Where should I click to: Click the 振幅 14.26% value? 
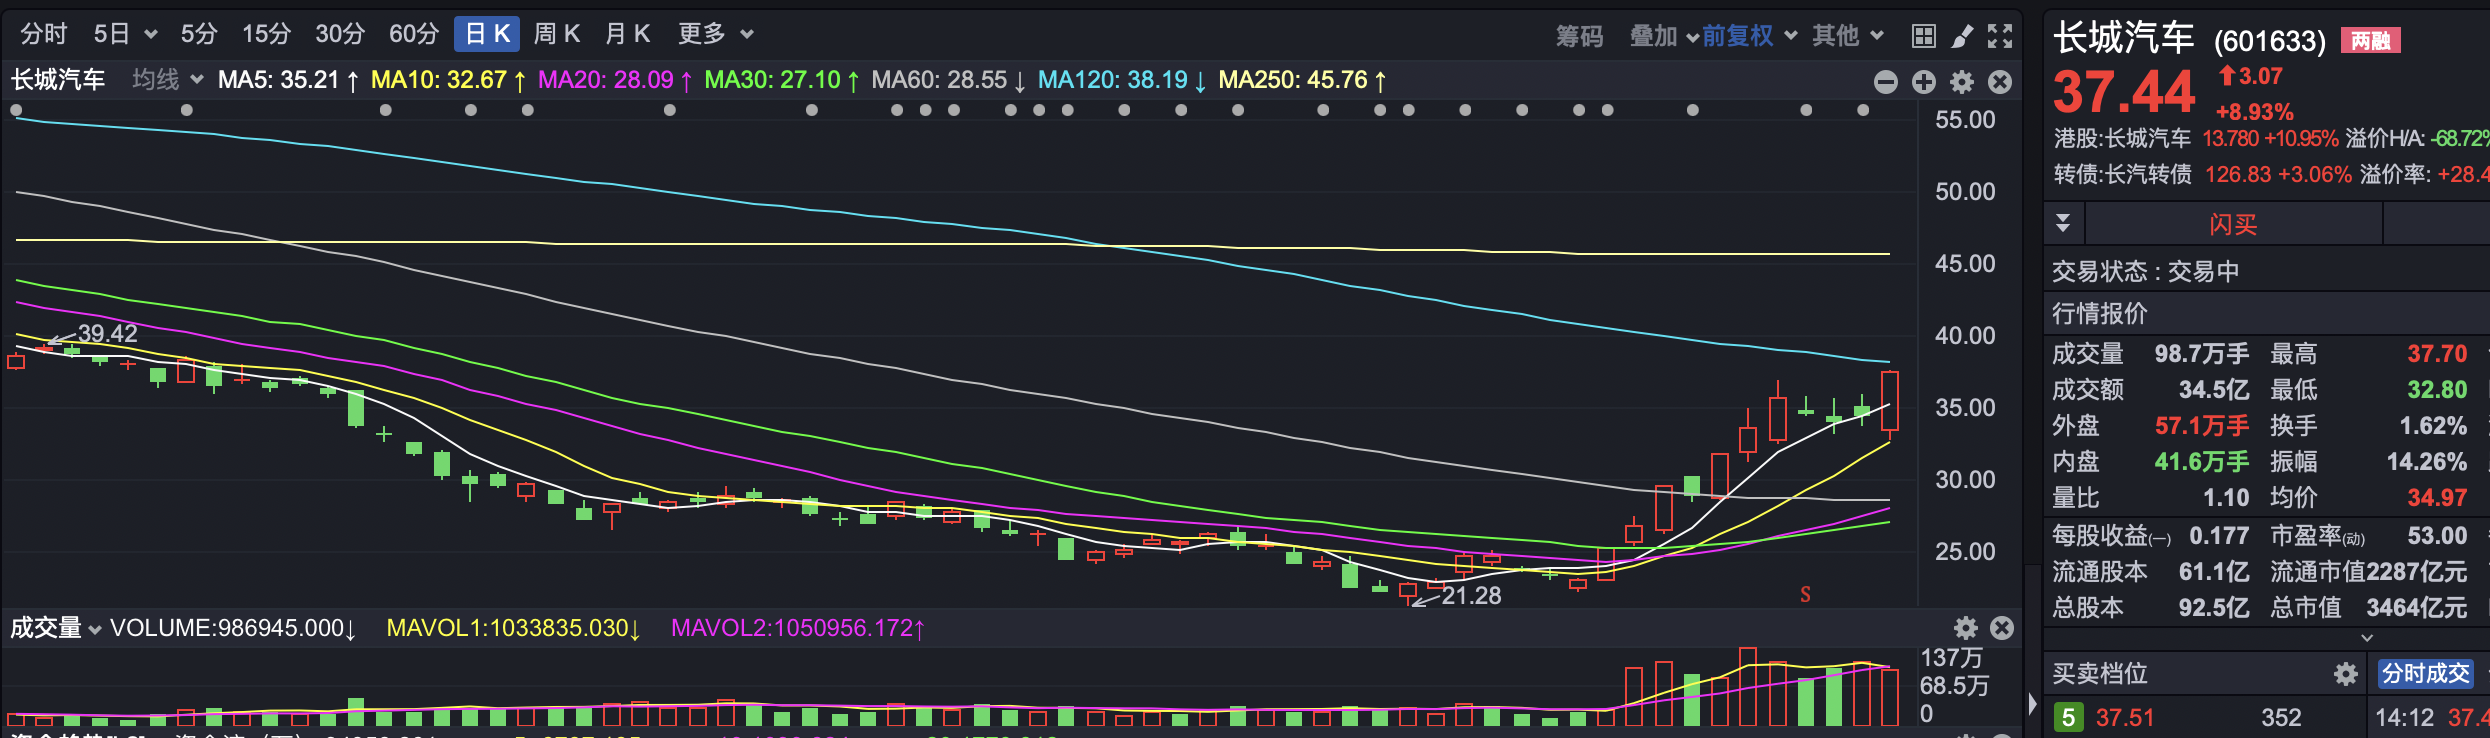2427,462
